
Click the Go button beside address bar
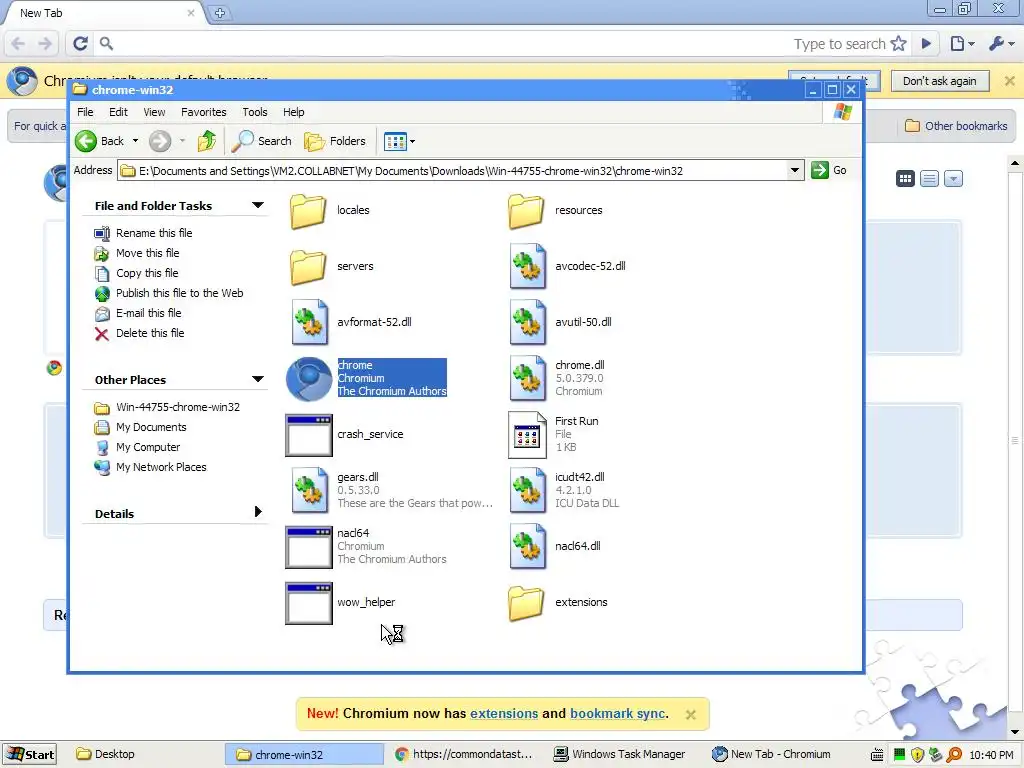(x=829, y=170)
